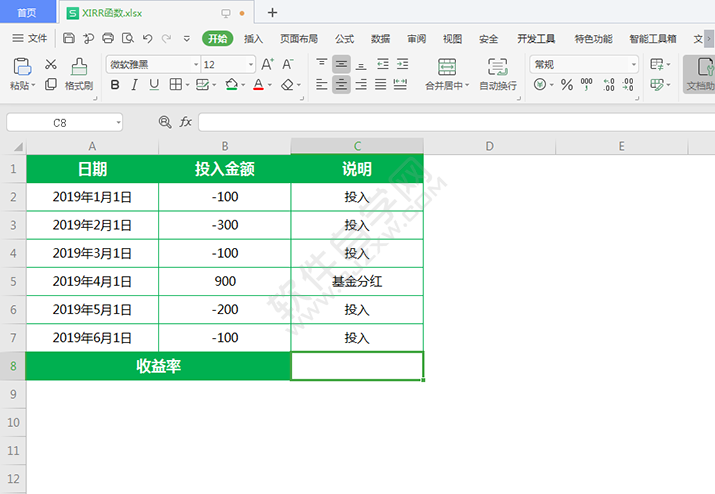The height and width of the screenshot is (494, 715).
Task: Click the new tab plus button
Action: [272, 12]
